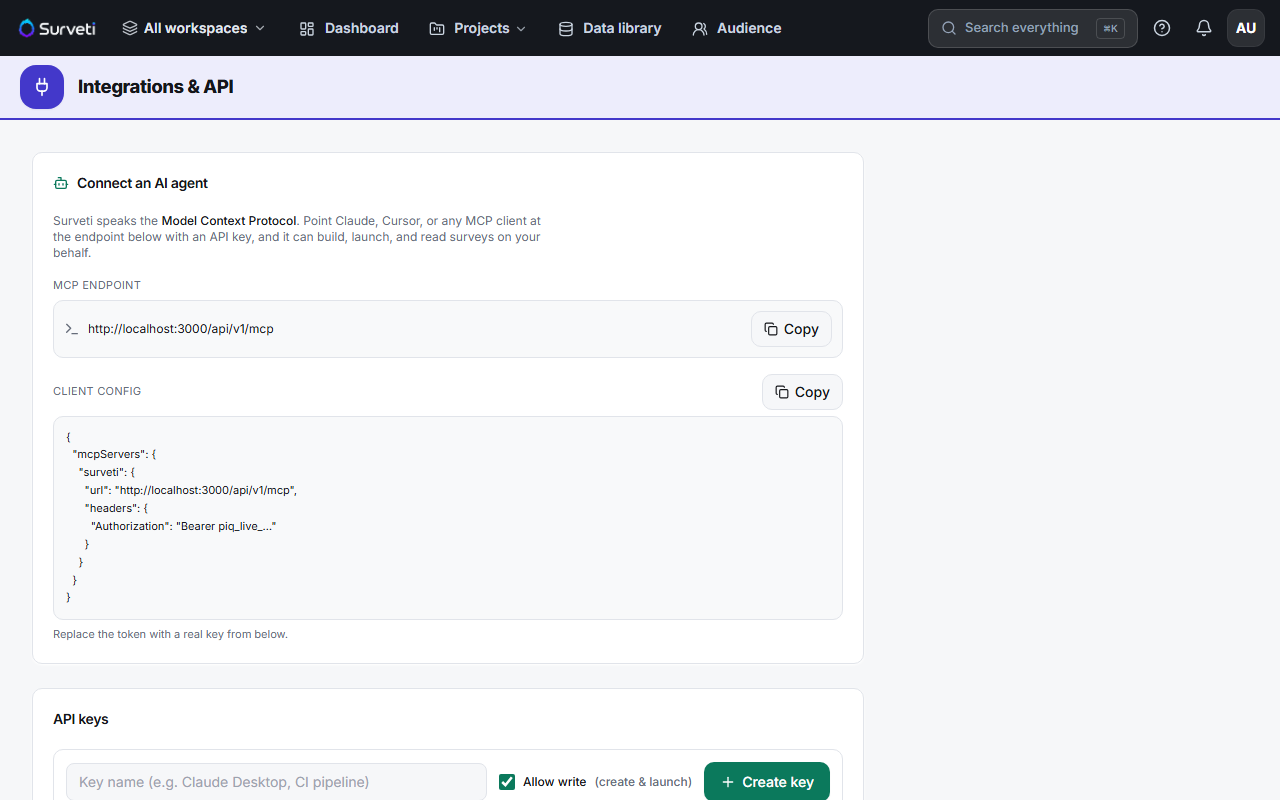The width and height of the screenshot is (1280, 800).
Task: Go to the Dashboard tab
Action: [349, 28]
